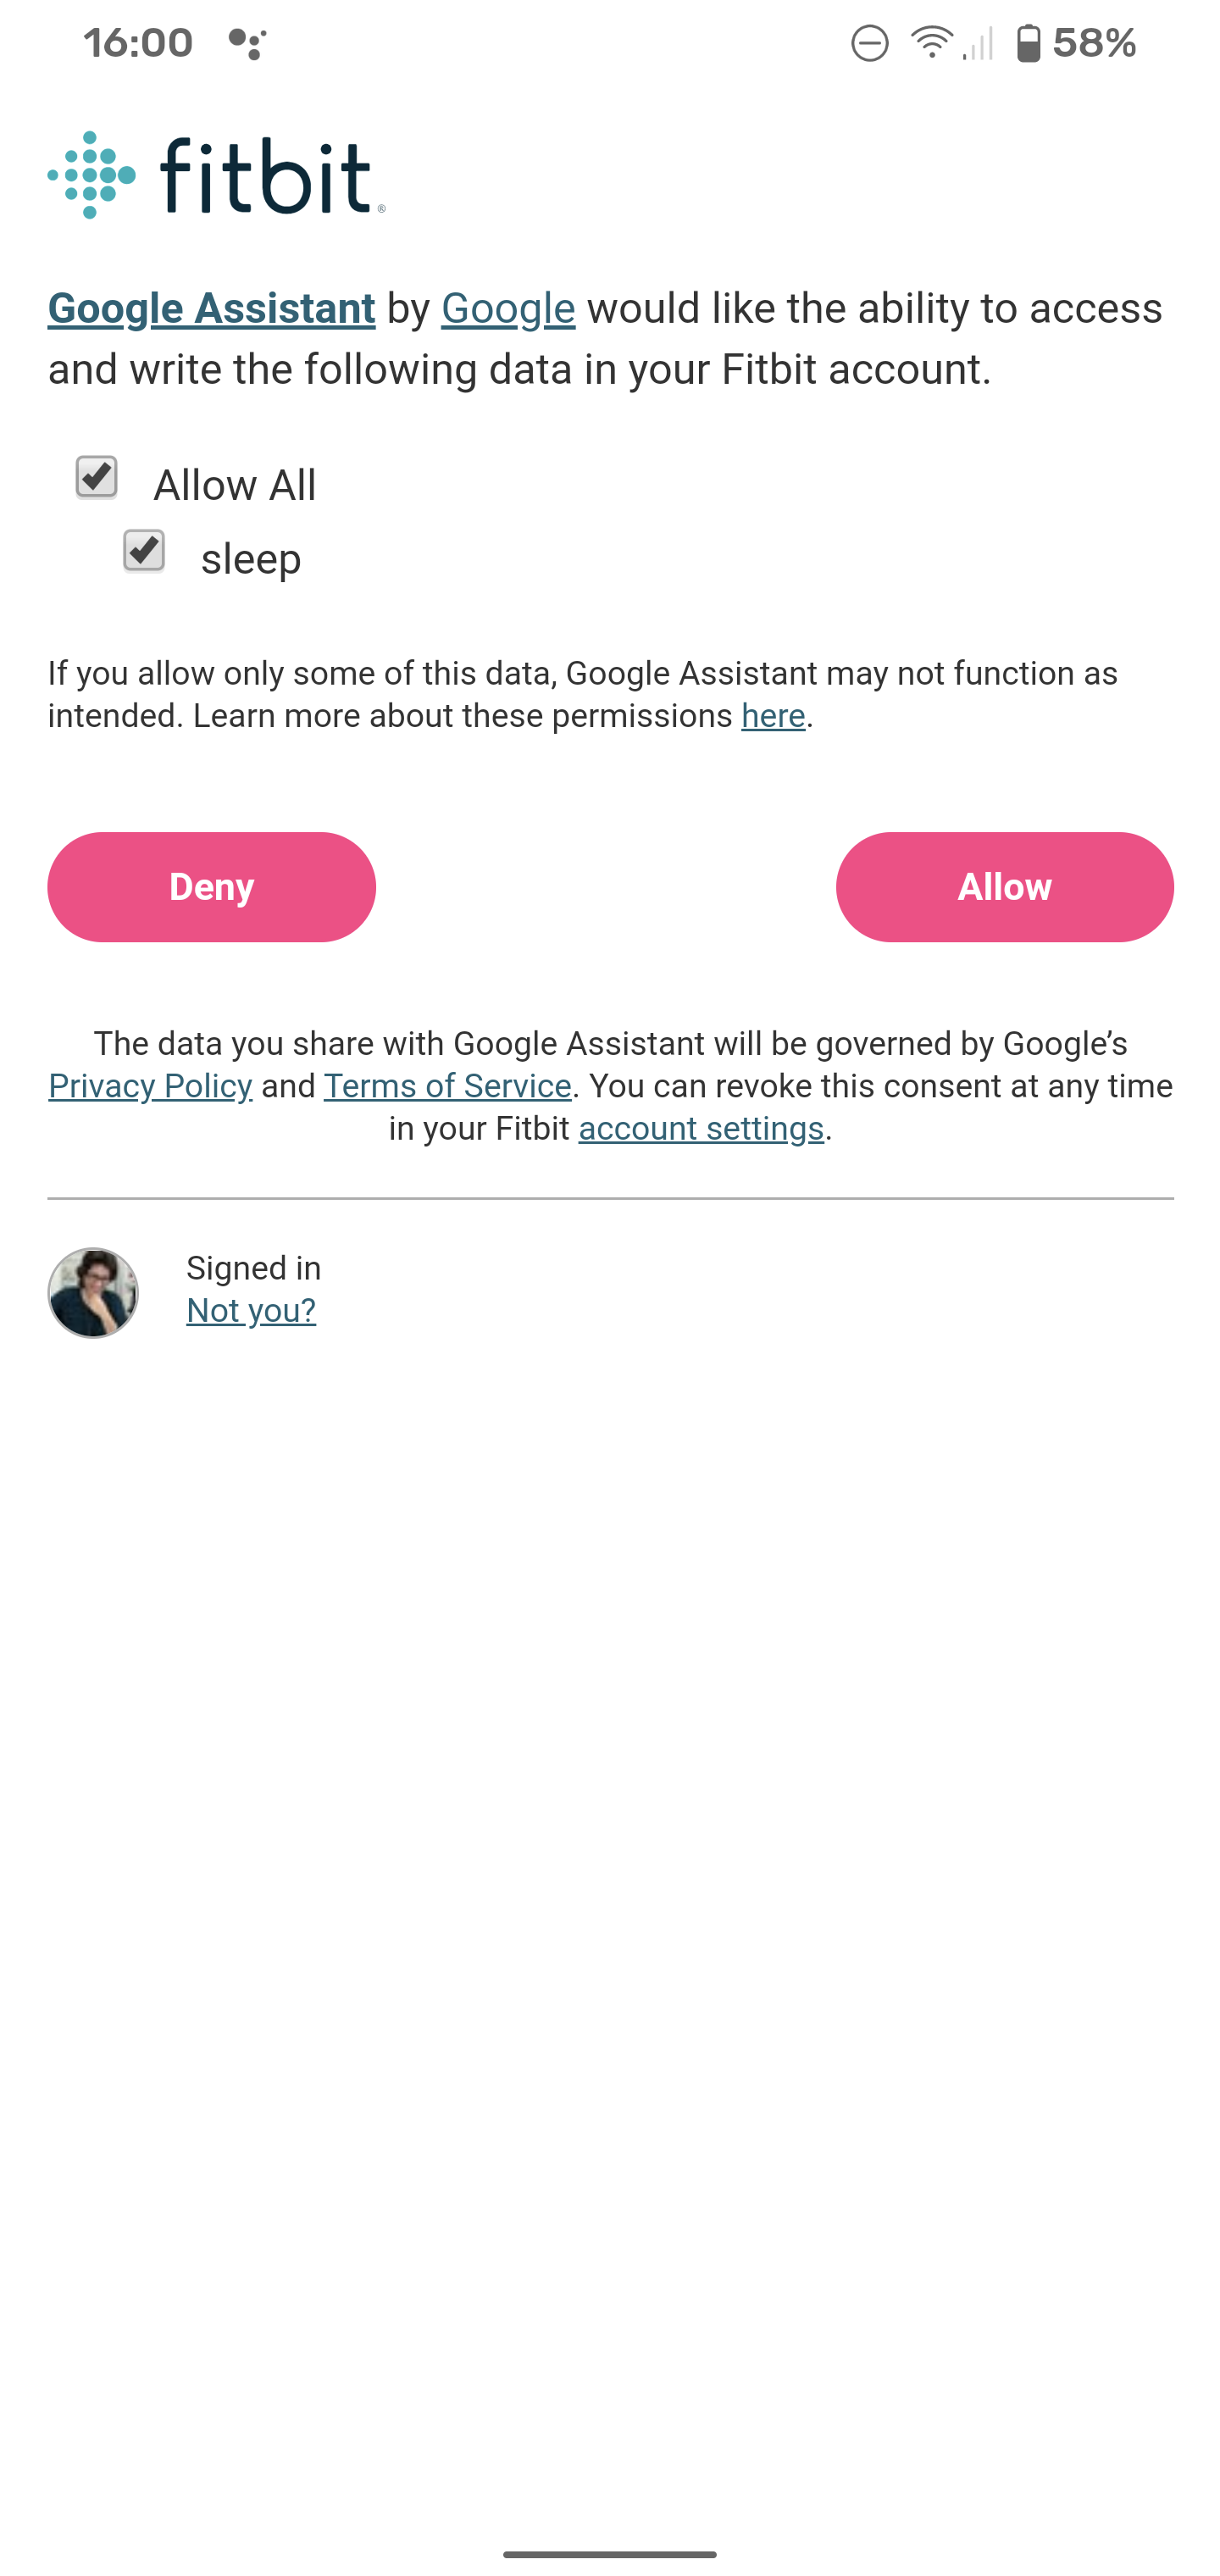This screenshot has width=1220, height=2576.
Task: Toggle the sleep permission checkbox
Action: pos(144,550)
